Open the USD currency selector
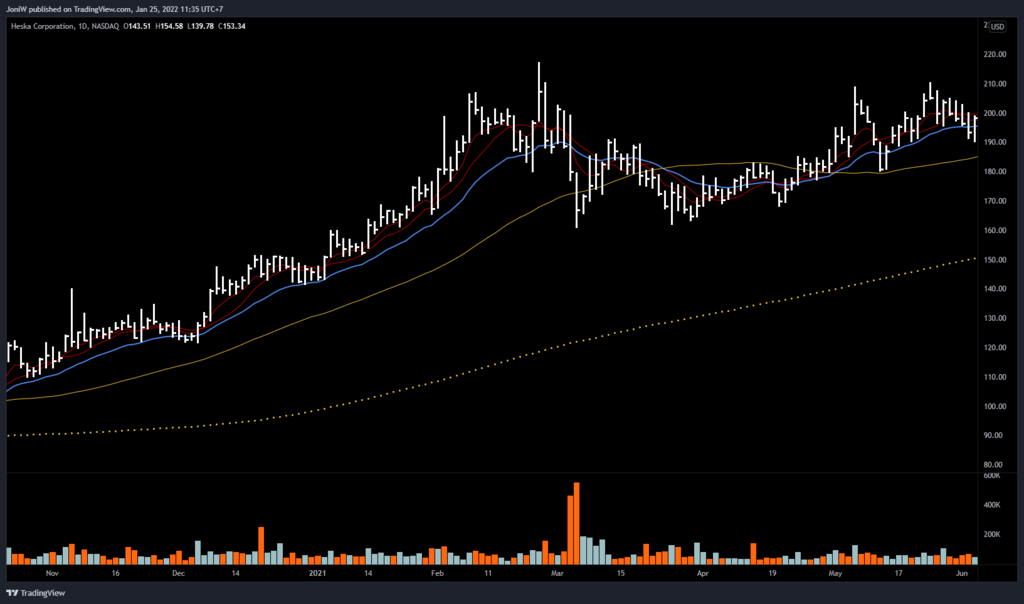 tap(997, 26)
